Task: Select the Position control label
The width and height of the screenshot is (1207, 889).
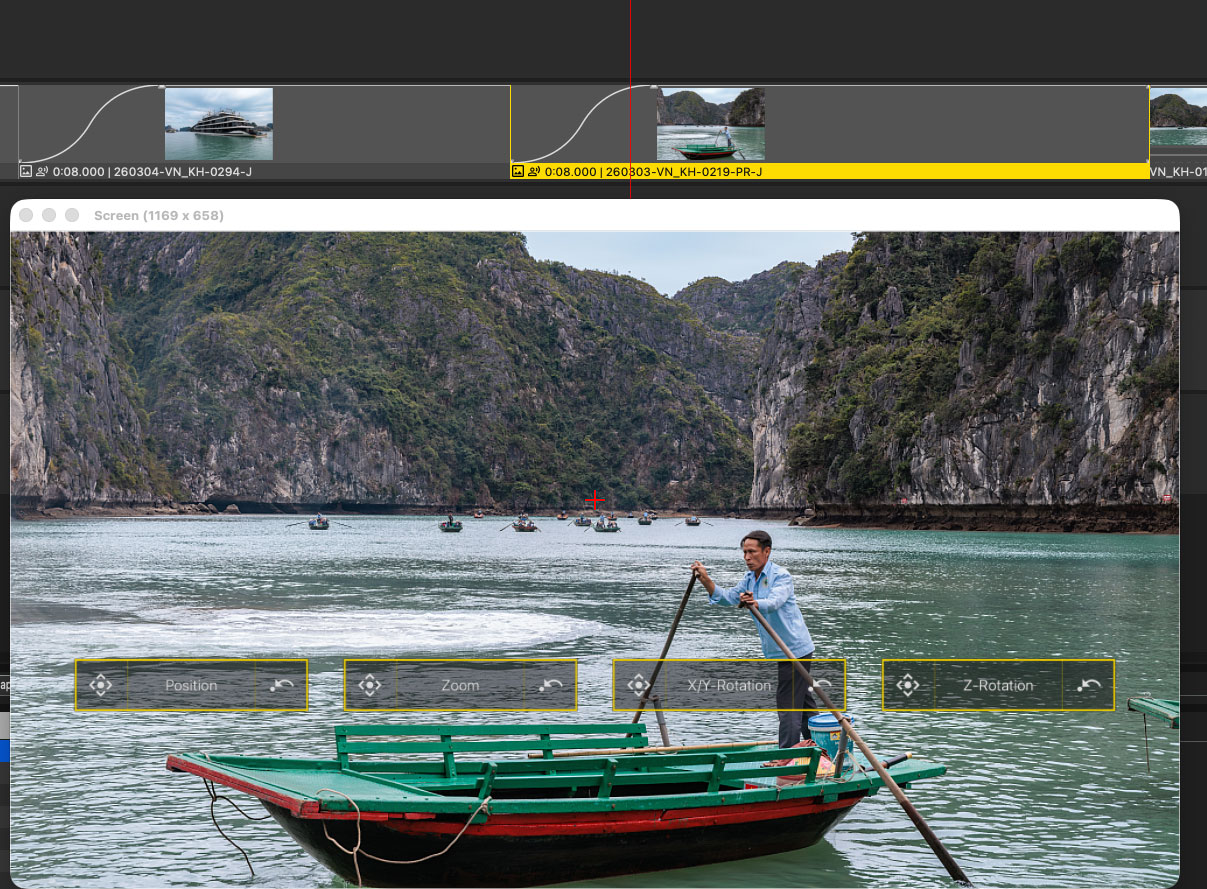Action: pos(191,686)
